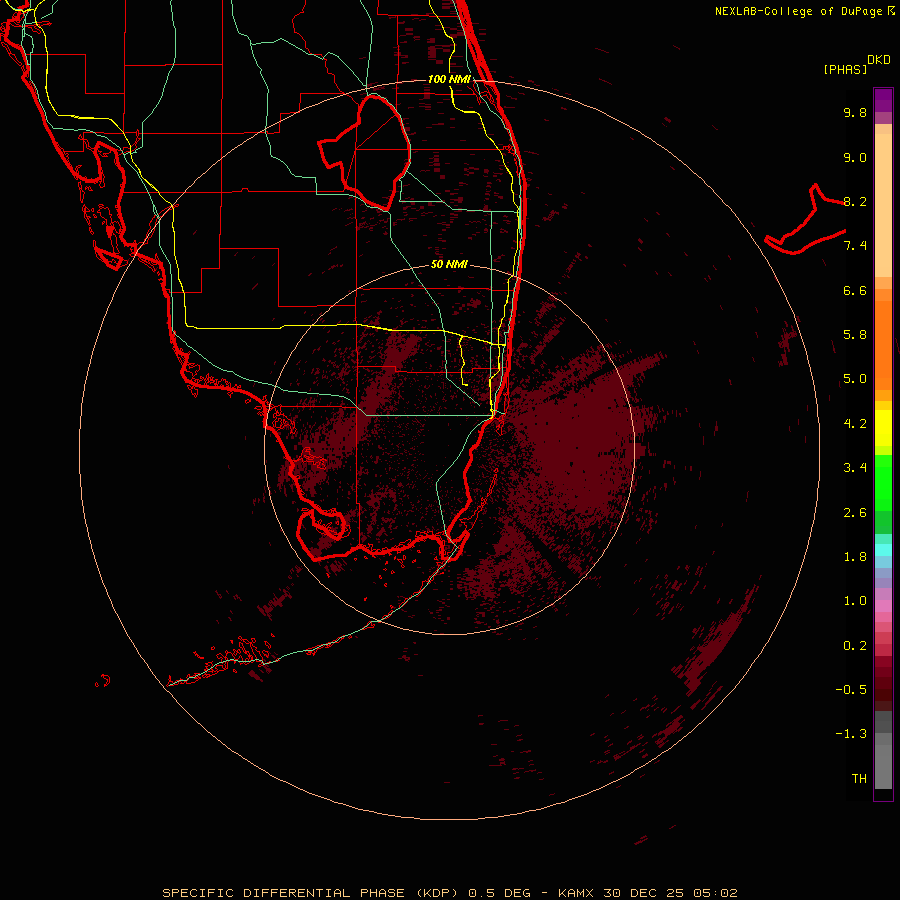Click the 1.8 value on color scale

point(855,557)
